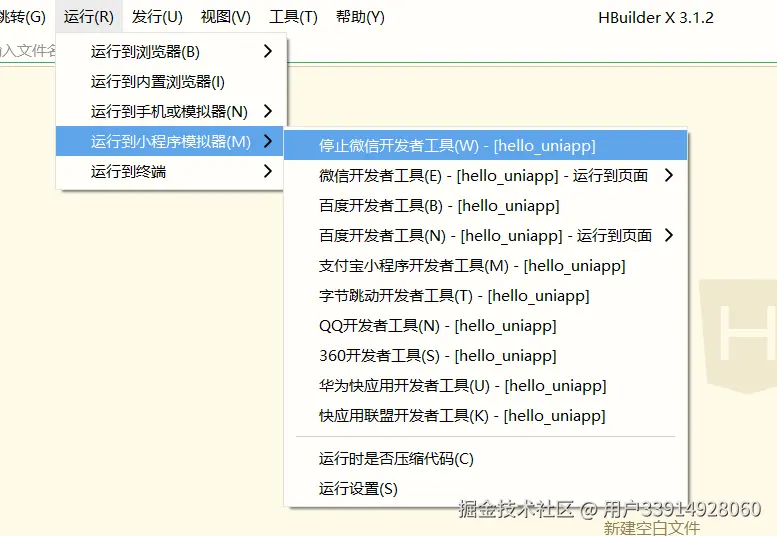
Task: Run 360开发者工具(S) - [hello_uniapp]
Action: click(x=486, y=356)
